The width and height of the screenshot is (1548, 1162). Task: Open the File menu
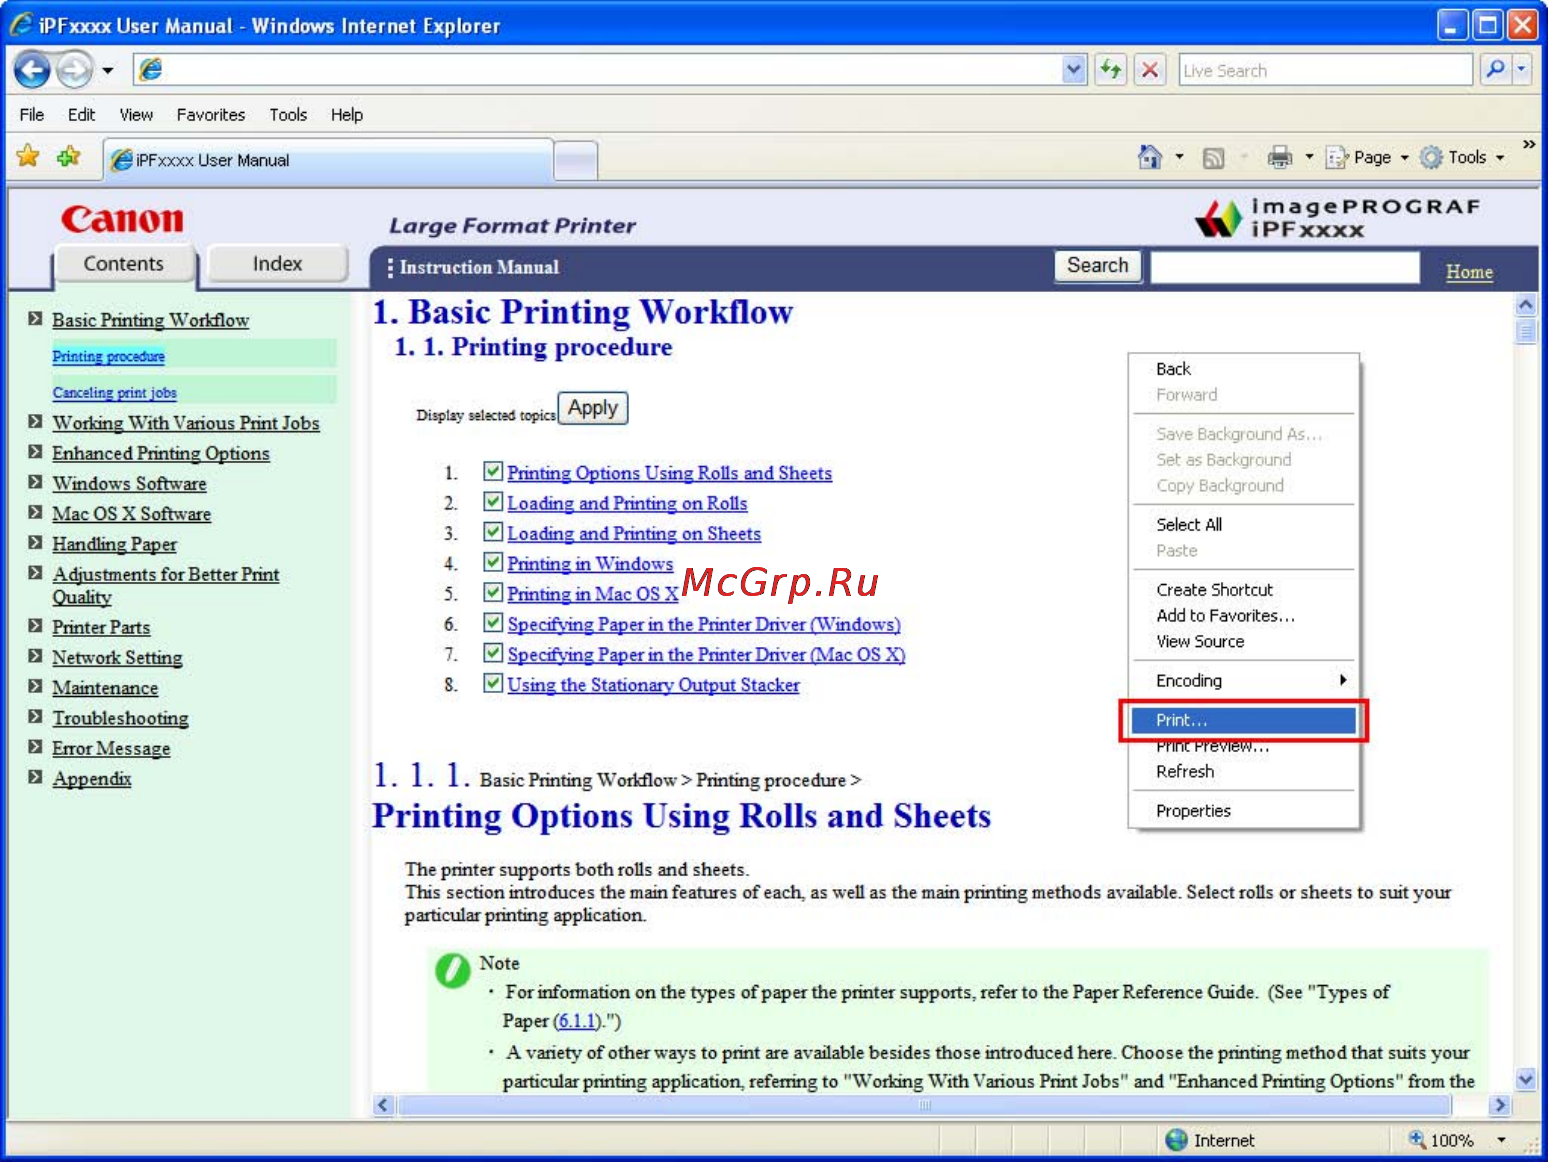(x=32, y=114)
